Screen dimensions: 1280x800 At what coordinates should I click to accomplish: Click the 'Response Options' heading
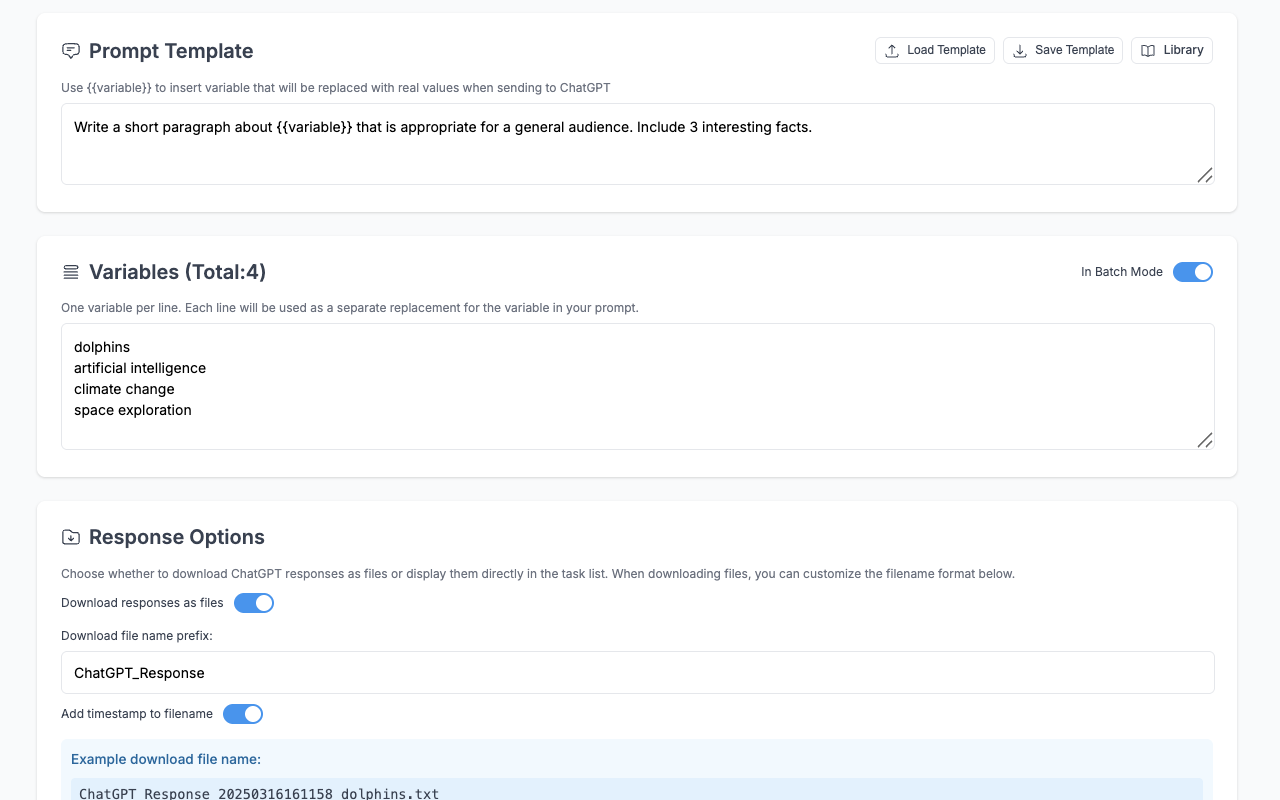177,537
